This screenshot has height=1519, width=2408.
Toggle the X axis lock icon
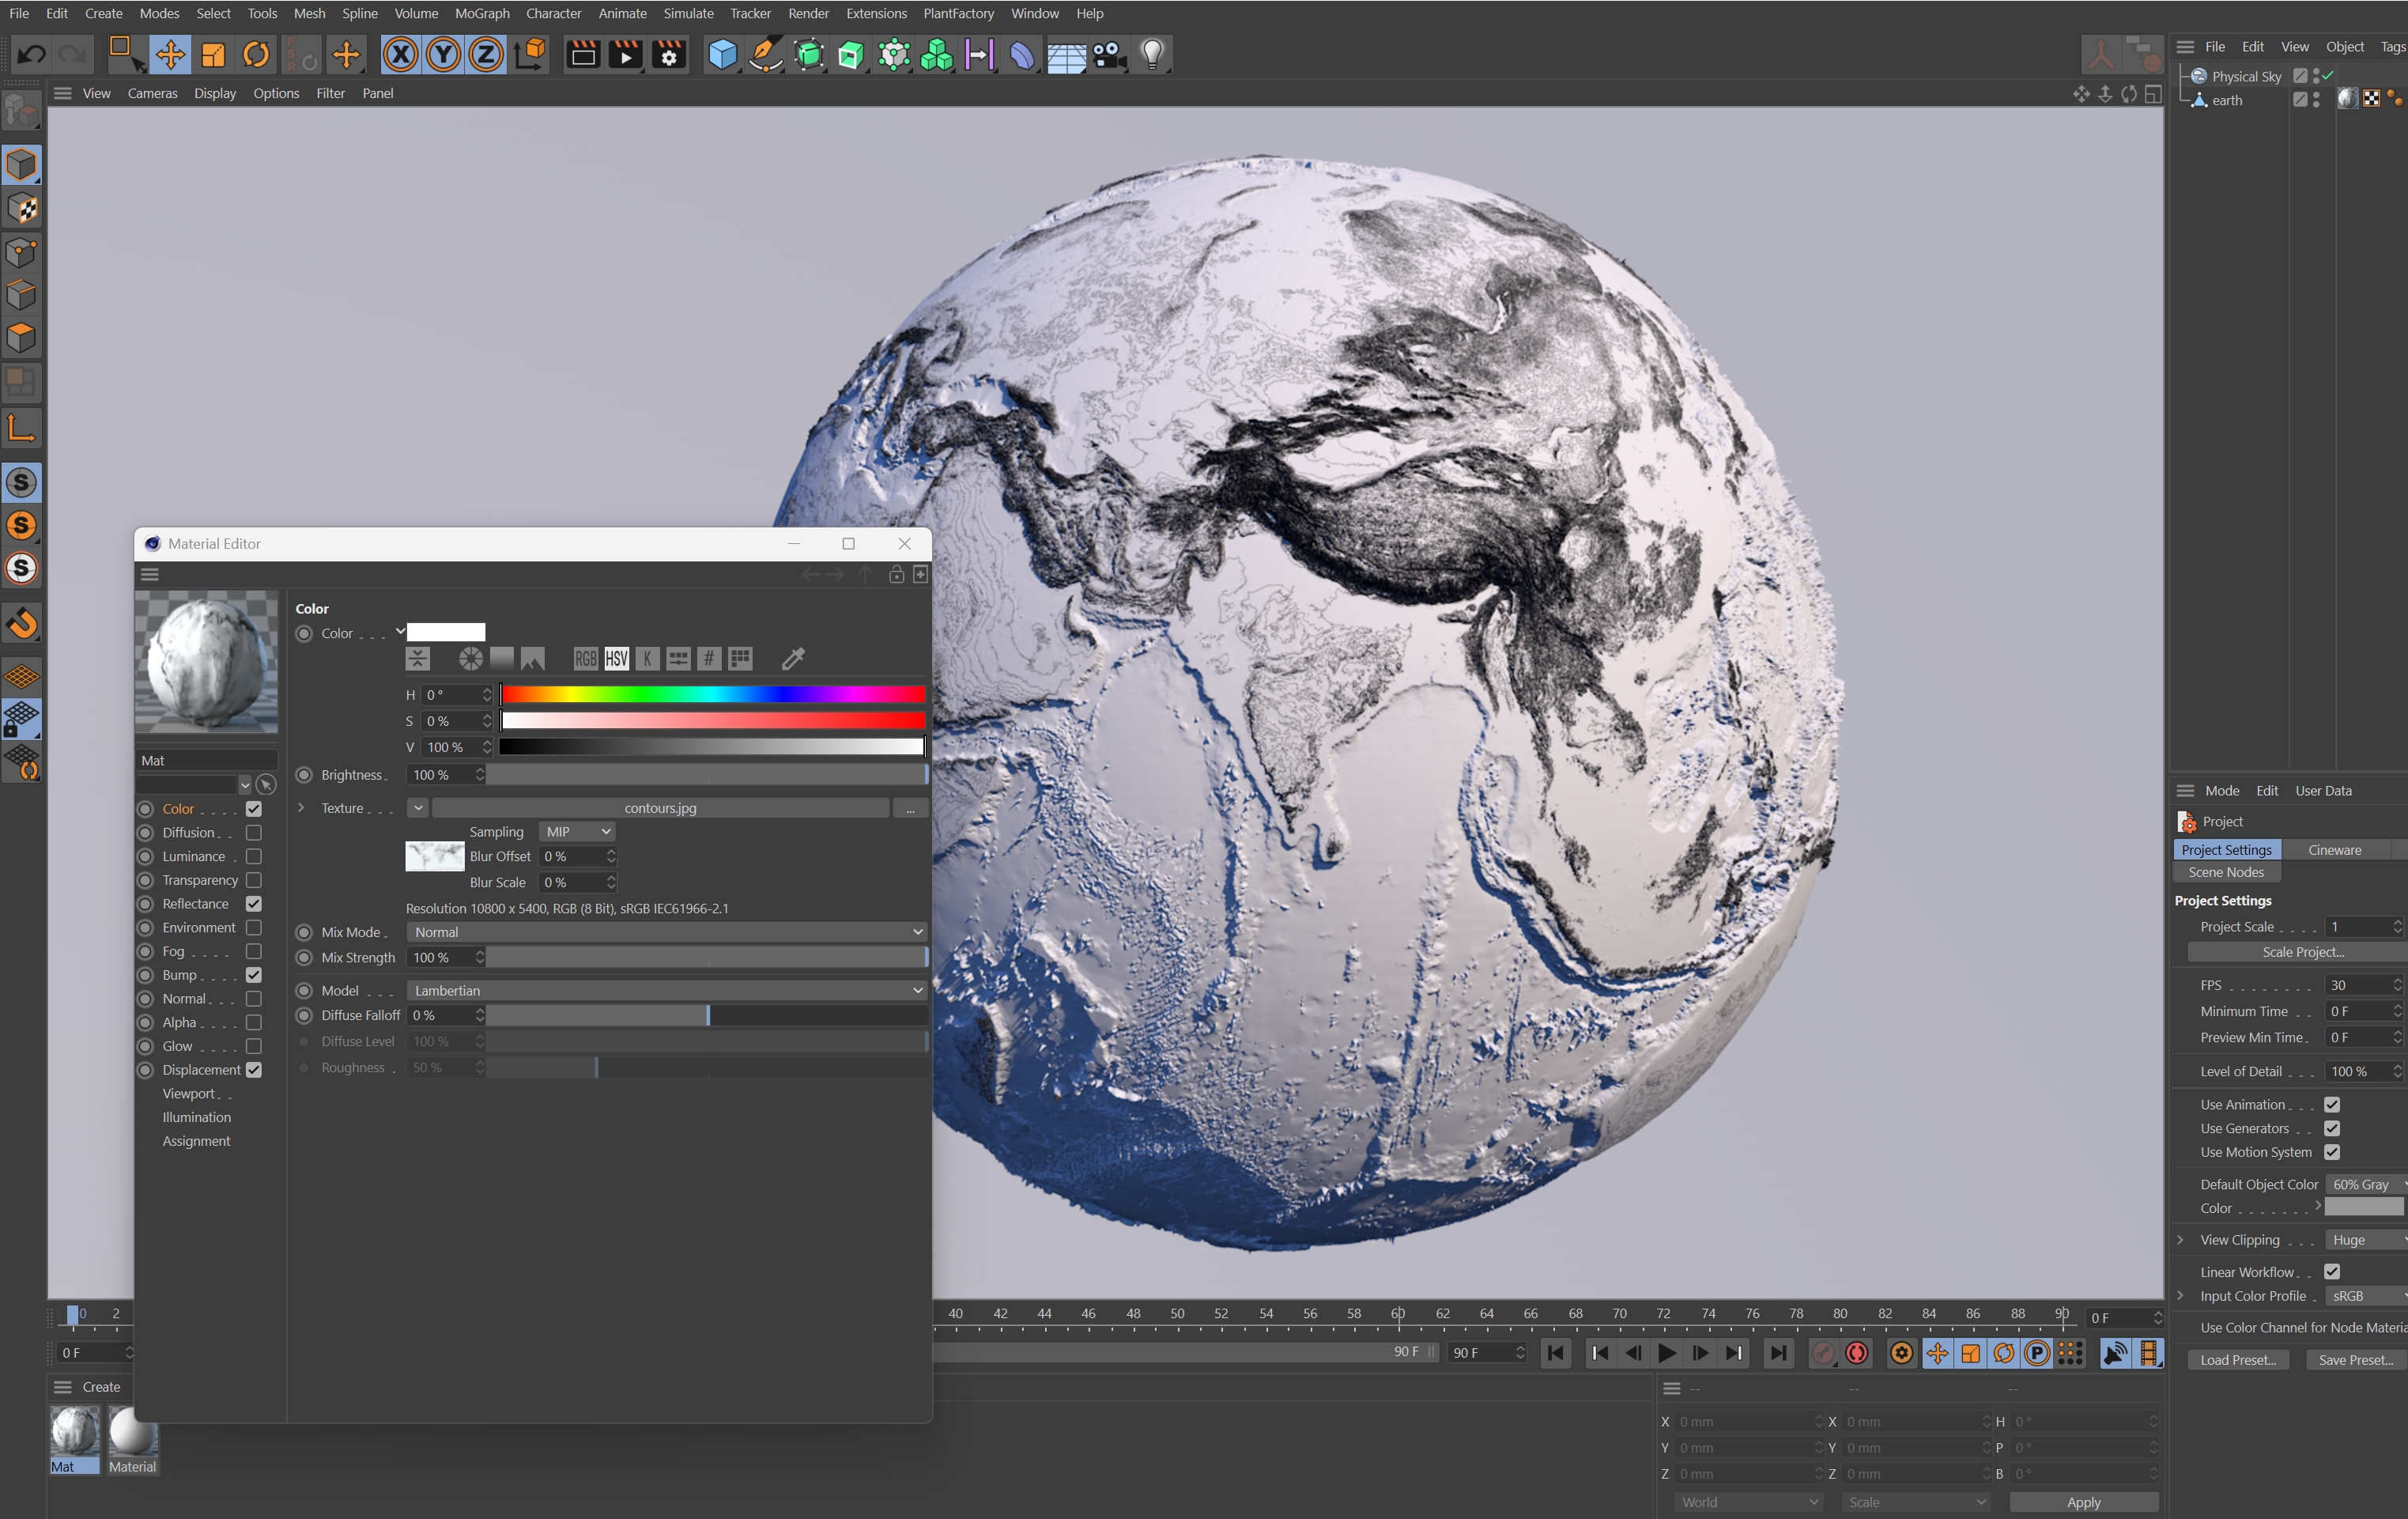pos(400,54)
